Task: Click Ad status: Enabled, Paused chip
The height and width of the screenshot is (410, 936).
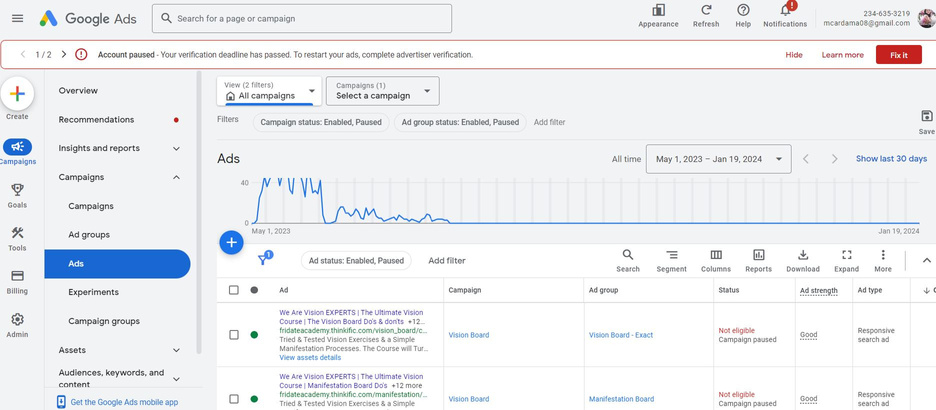Action: [x=356, y=261]
